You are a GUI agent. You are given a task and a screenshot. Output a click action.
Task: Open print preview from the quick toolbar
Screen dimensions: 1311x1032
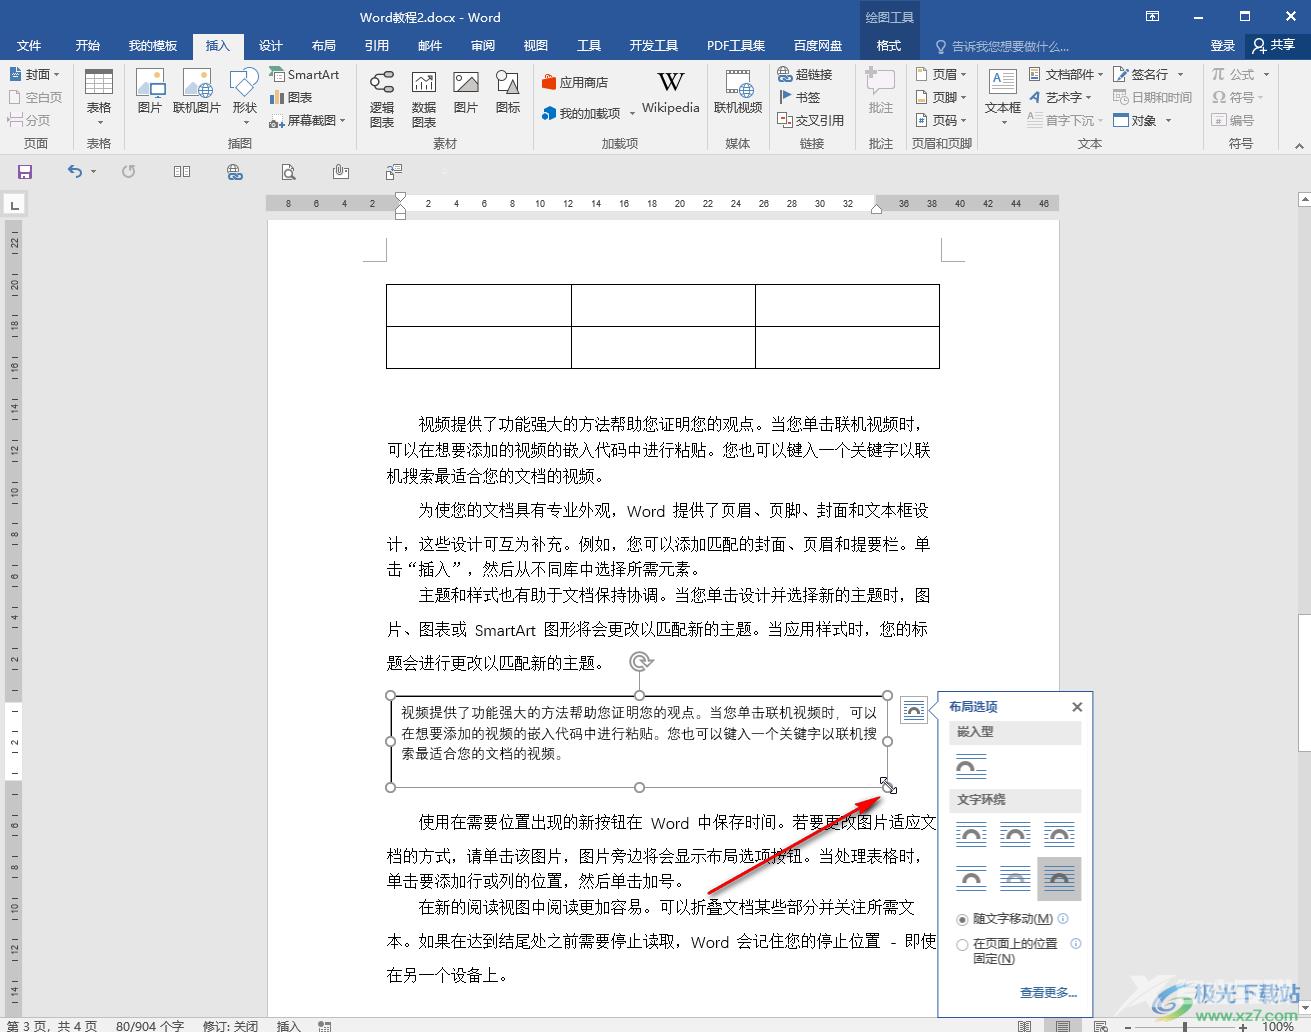pos(288,172)
